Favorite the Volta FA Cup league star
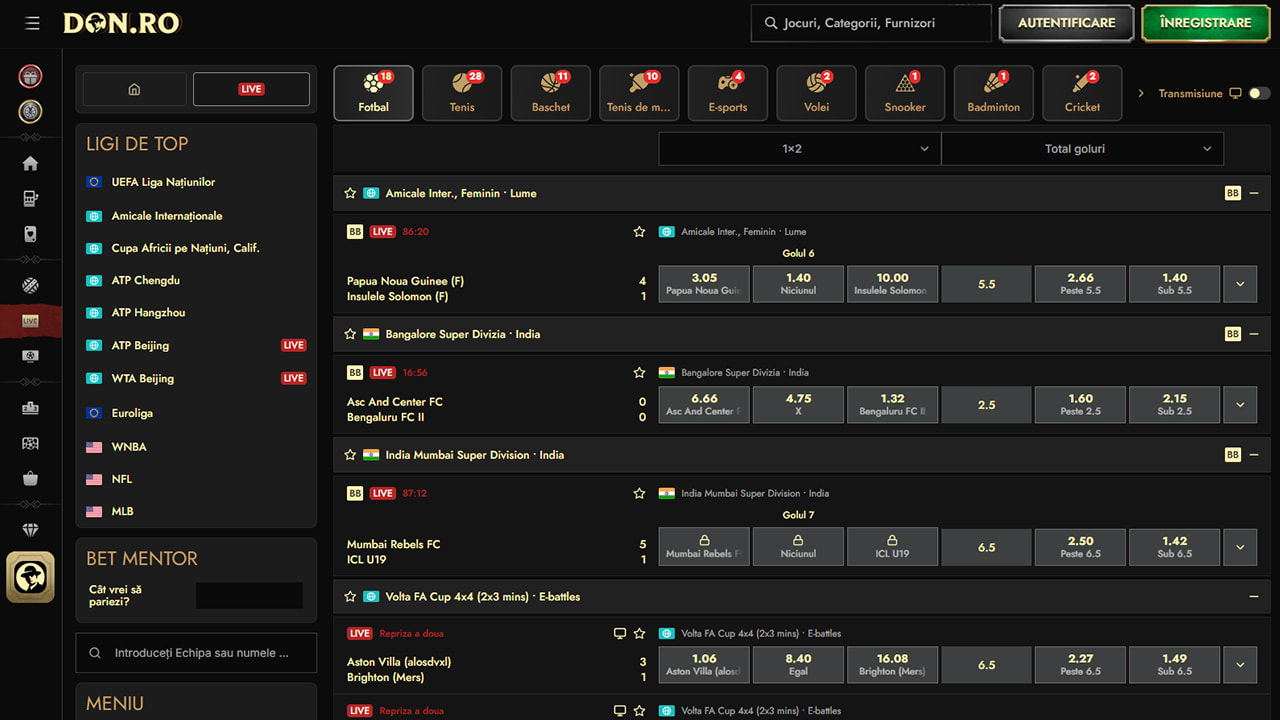 [350, 596]
